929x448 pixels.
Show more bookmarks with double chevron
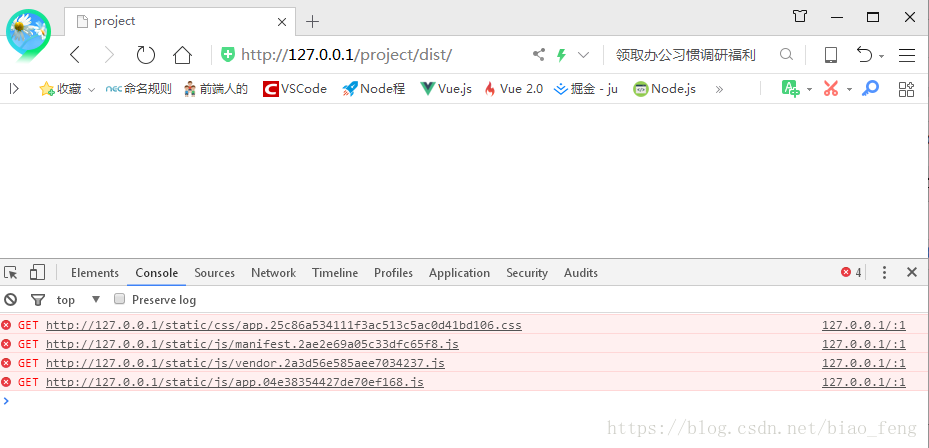tap(719, 89)
